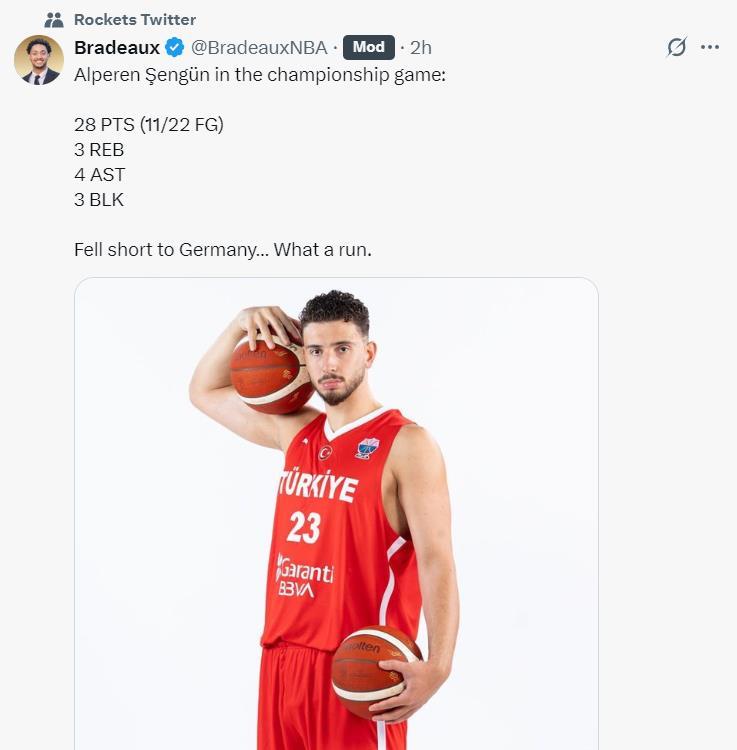Click the basketball held near player's head
Viewport: 737px width, 750px height.
click(271, 374)
